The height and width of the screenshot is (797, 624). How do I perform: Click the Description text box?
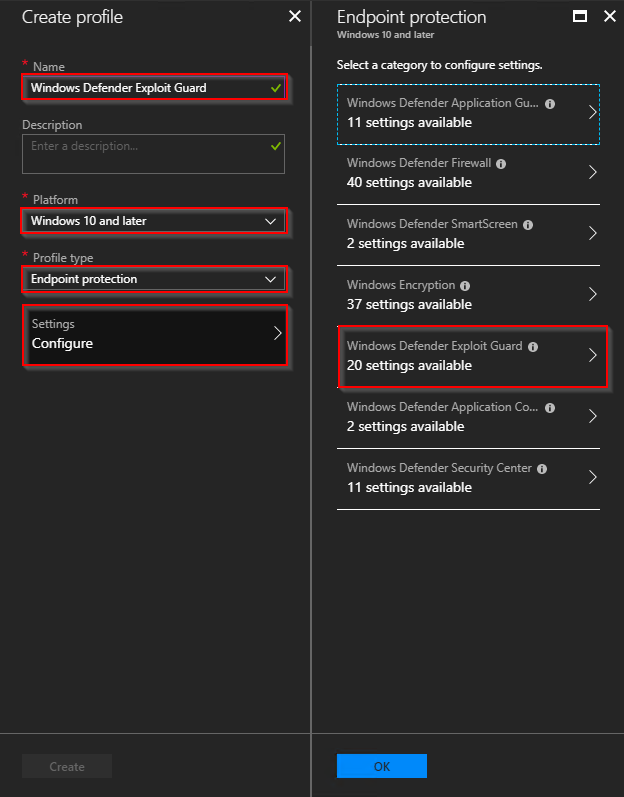coord(153,154)
